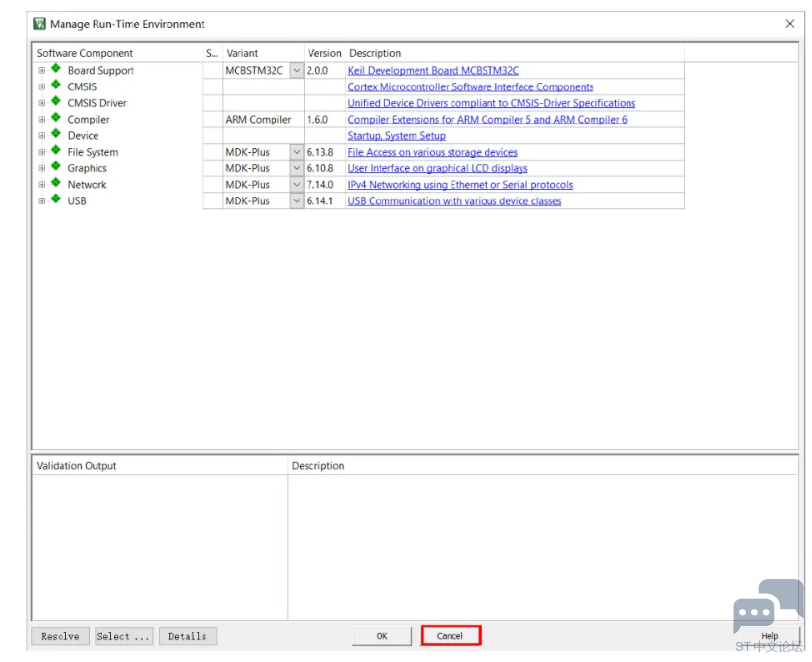
Task: Open Network variant dropdown arrow
Action: tap(296, 184)
